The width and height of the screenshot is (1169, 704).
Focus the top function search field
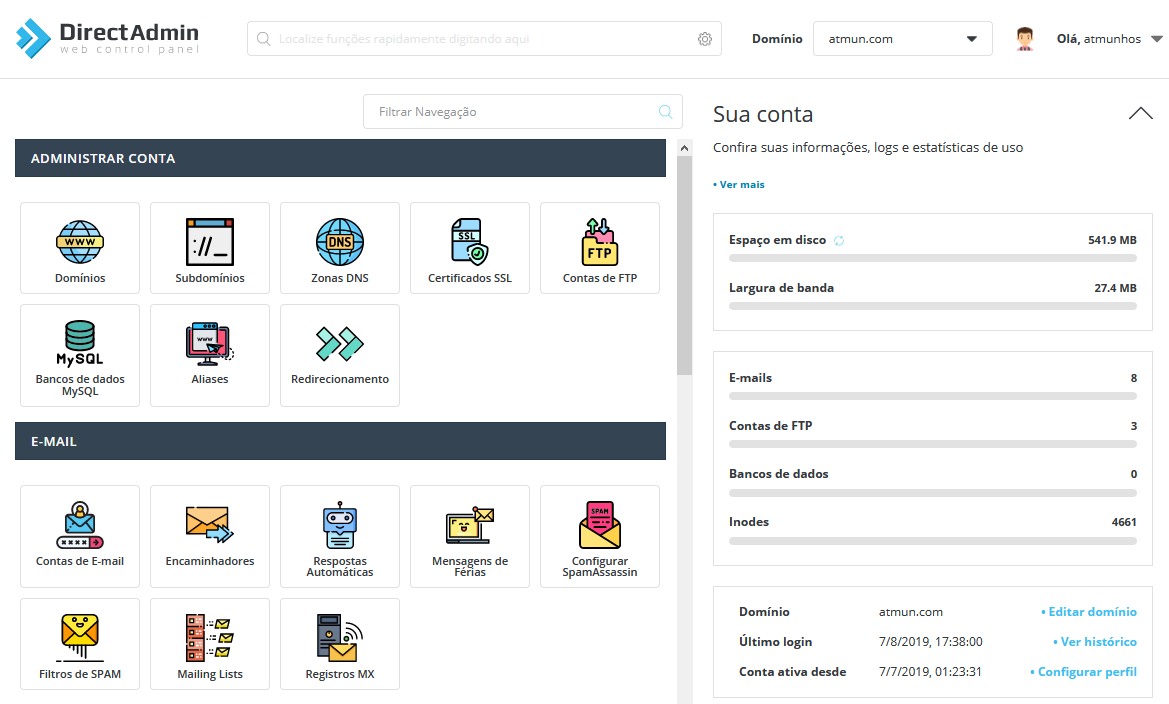point(485,39)
